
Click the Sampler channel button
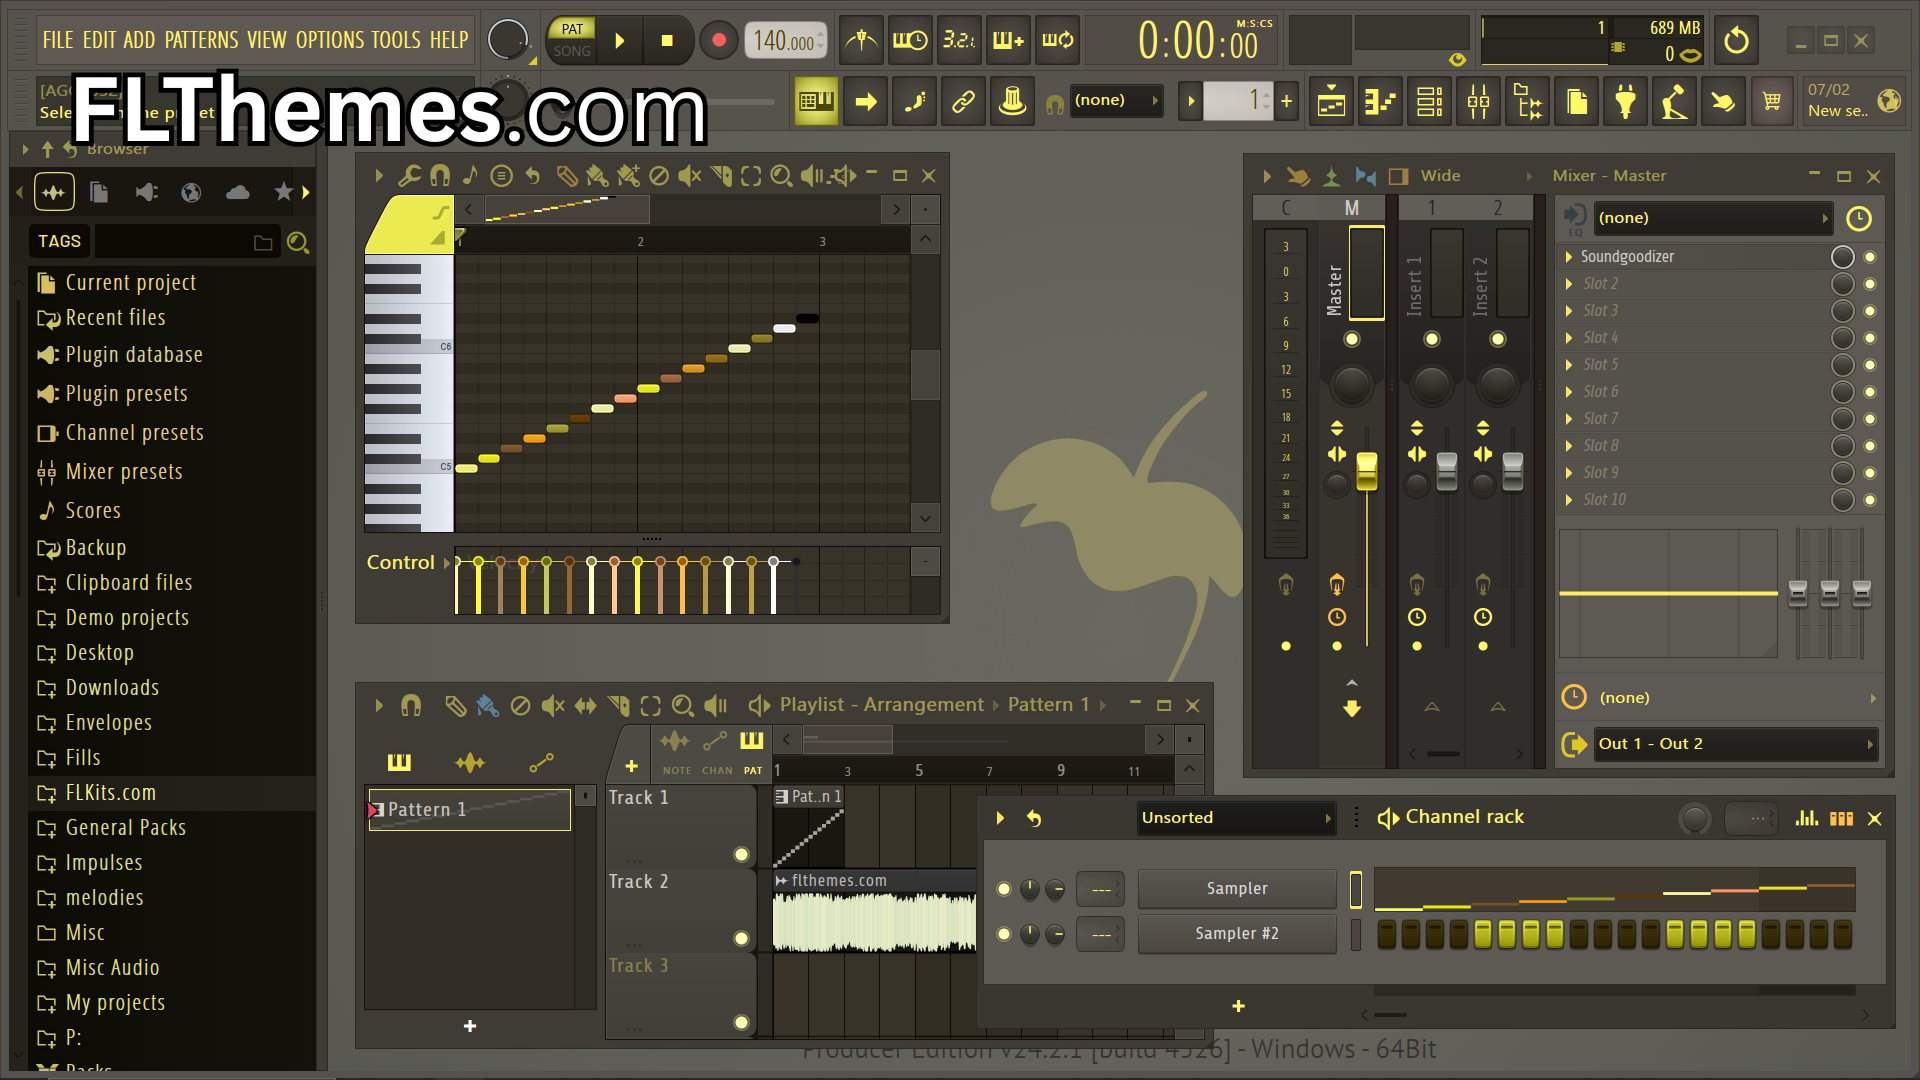coord(1237,889)
